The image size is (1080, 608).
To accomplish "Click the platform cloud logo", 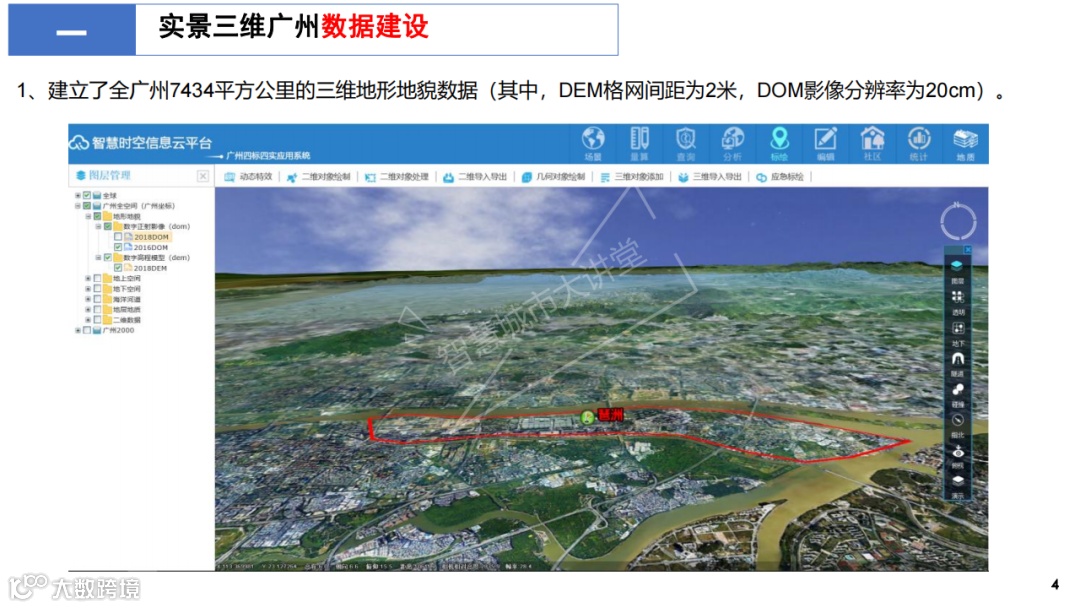I will coord(79,143).
